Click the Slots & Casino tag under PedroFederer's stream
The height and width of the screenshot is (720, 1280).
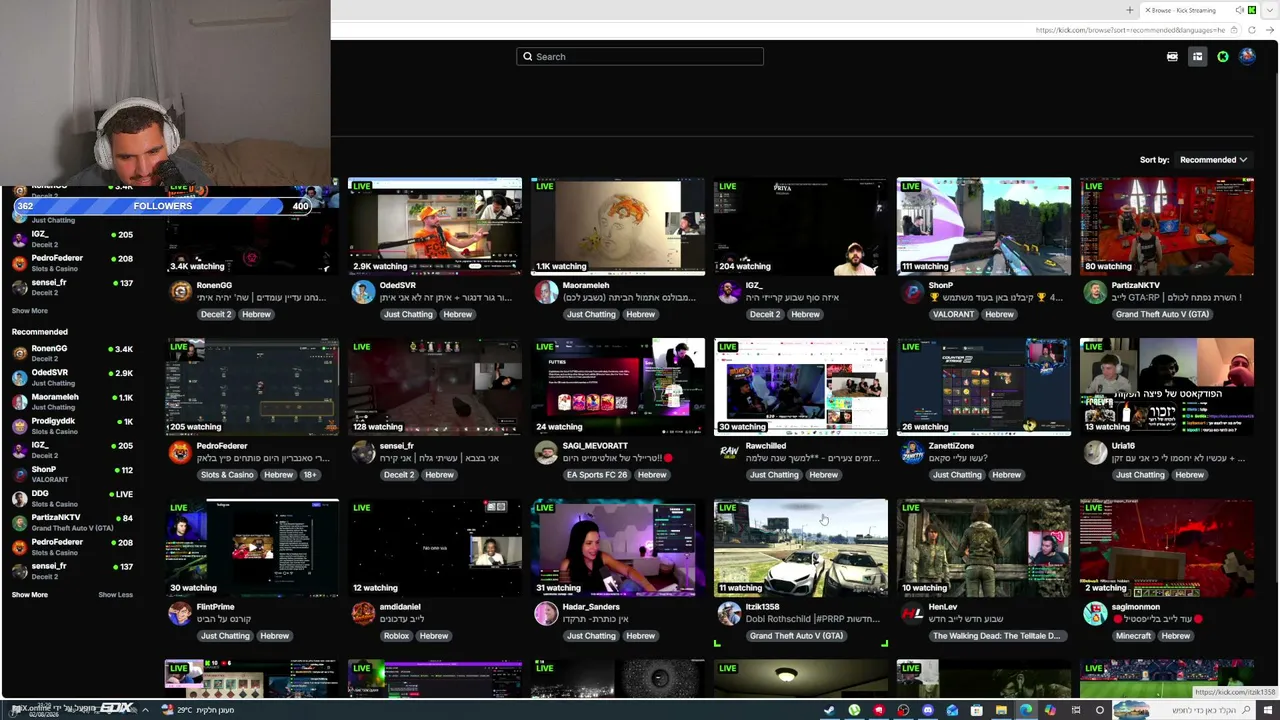pyautogui.click(x=227, y=475)
